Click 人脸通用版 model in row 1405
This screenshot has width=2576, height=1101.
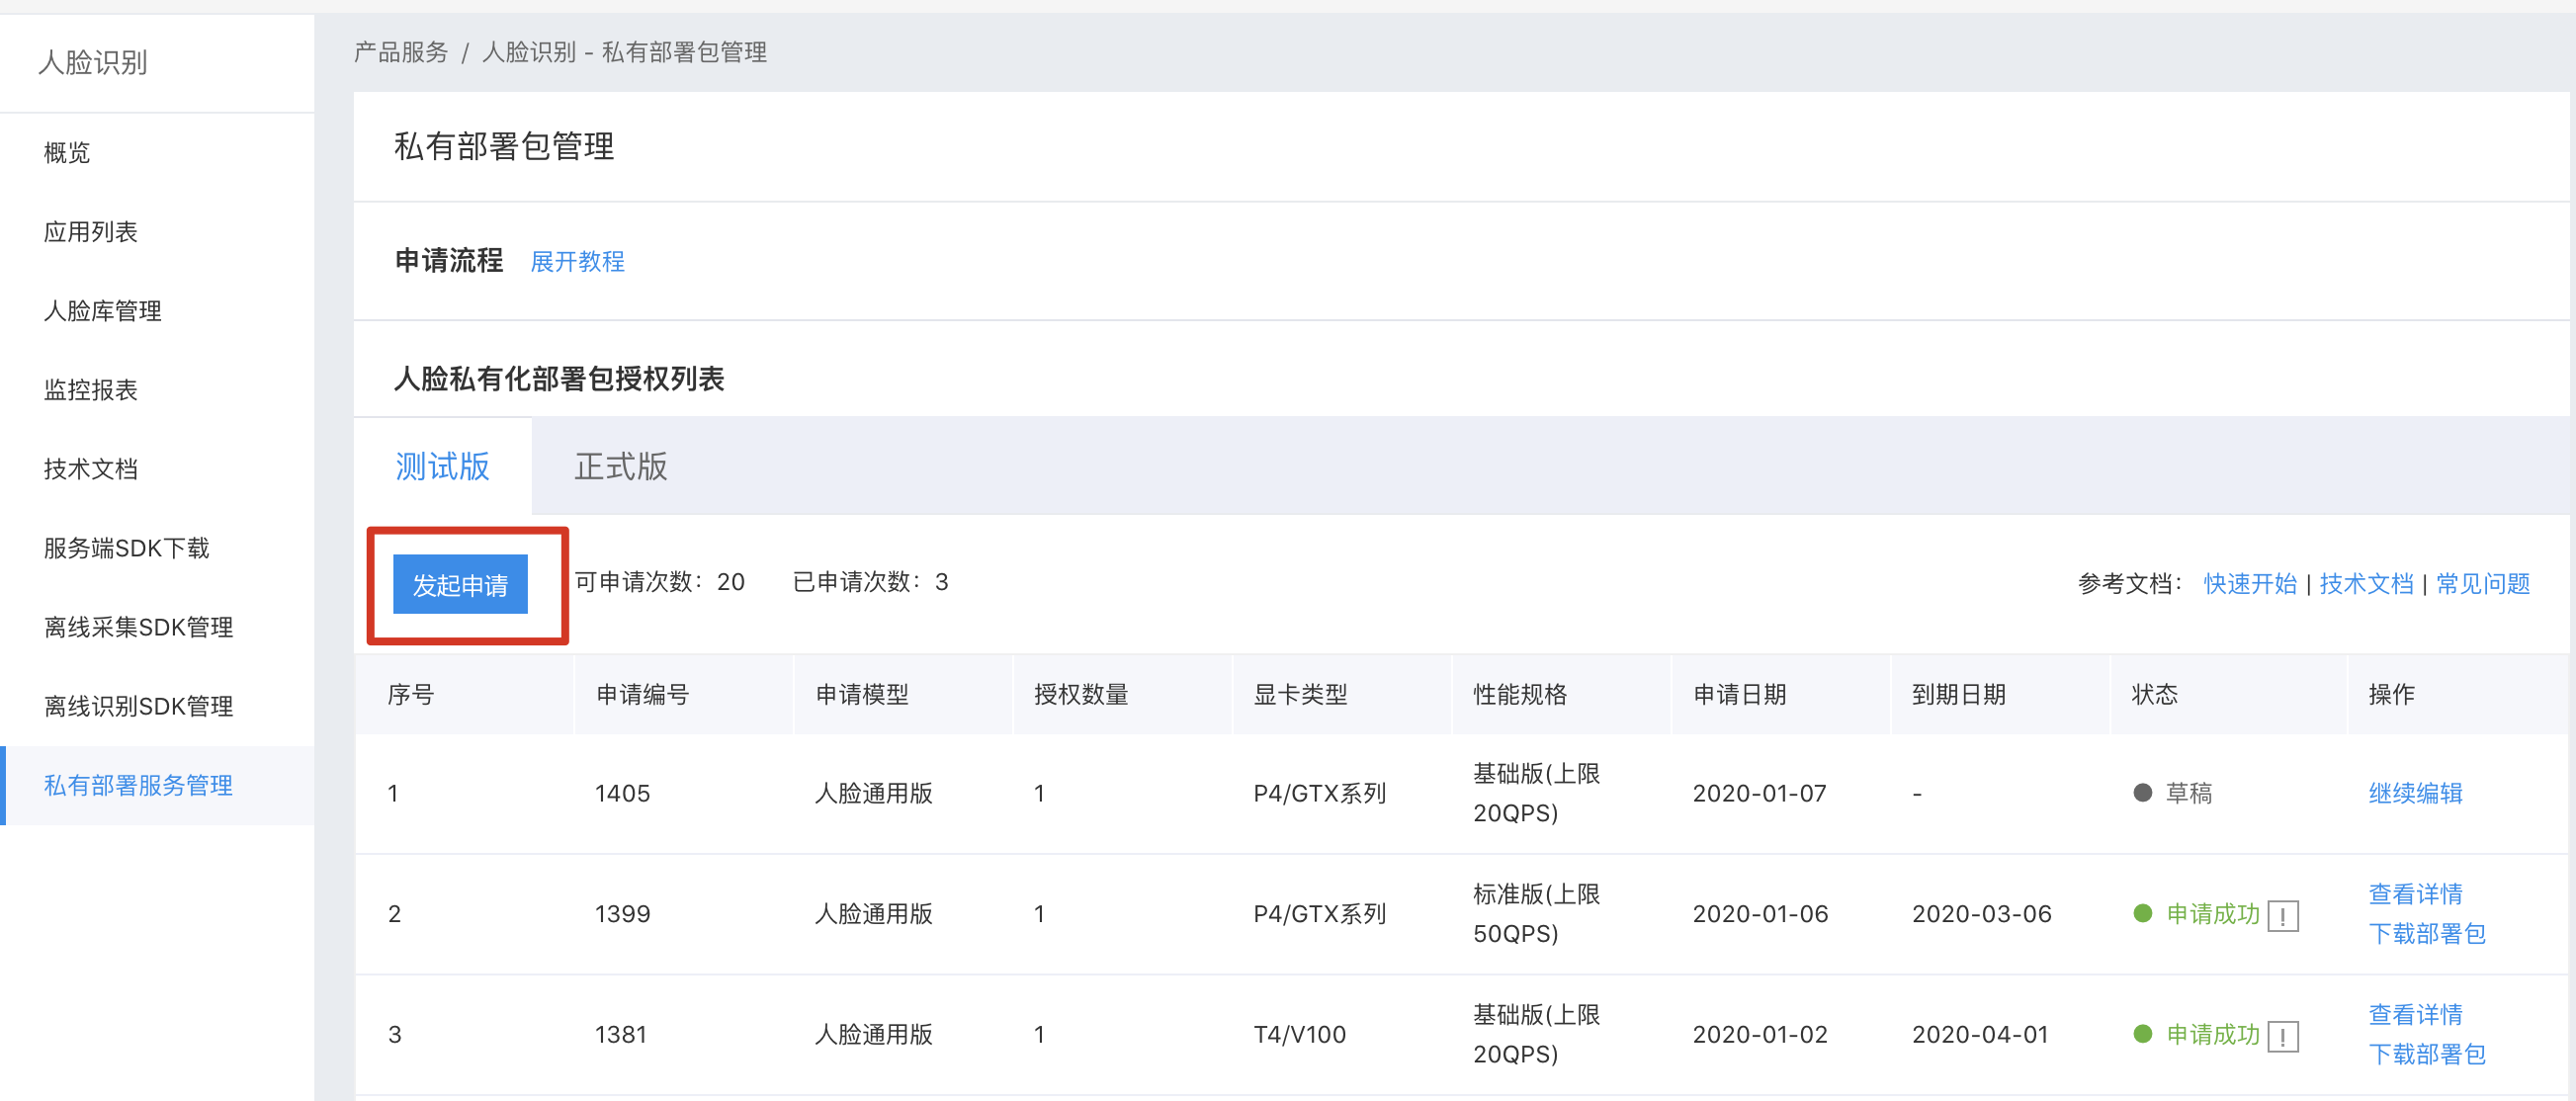pos(874,793)
